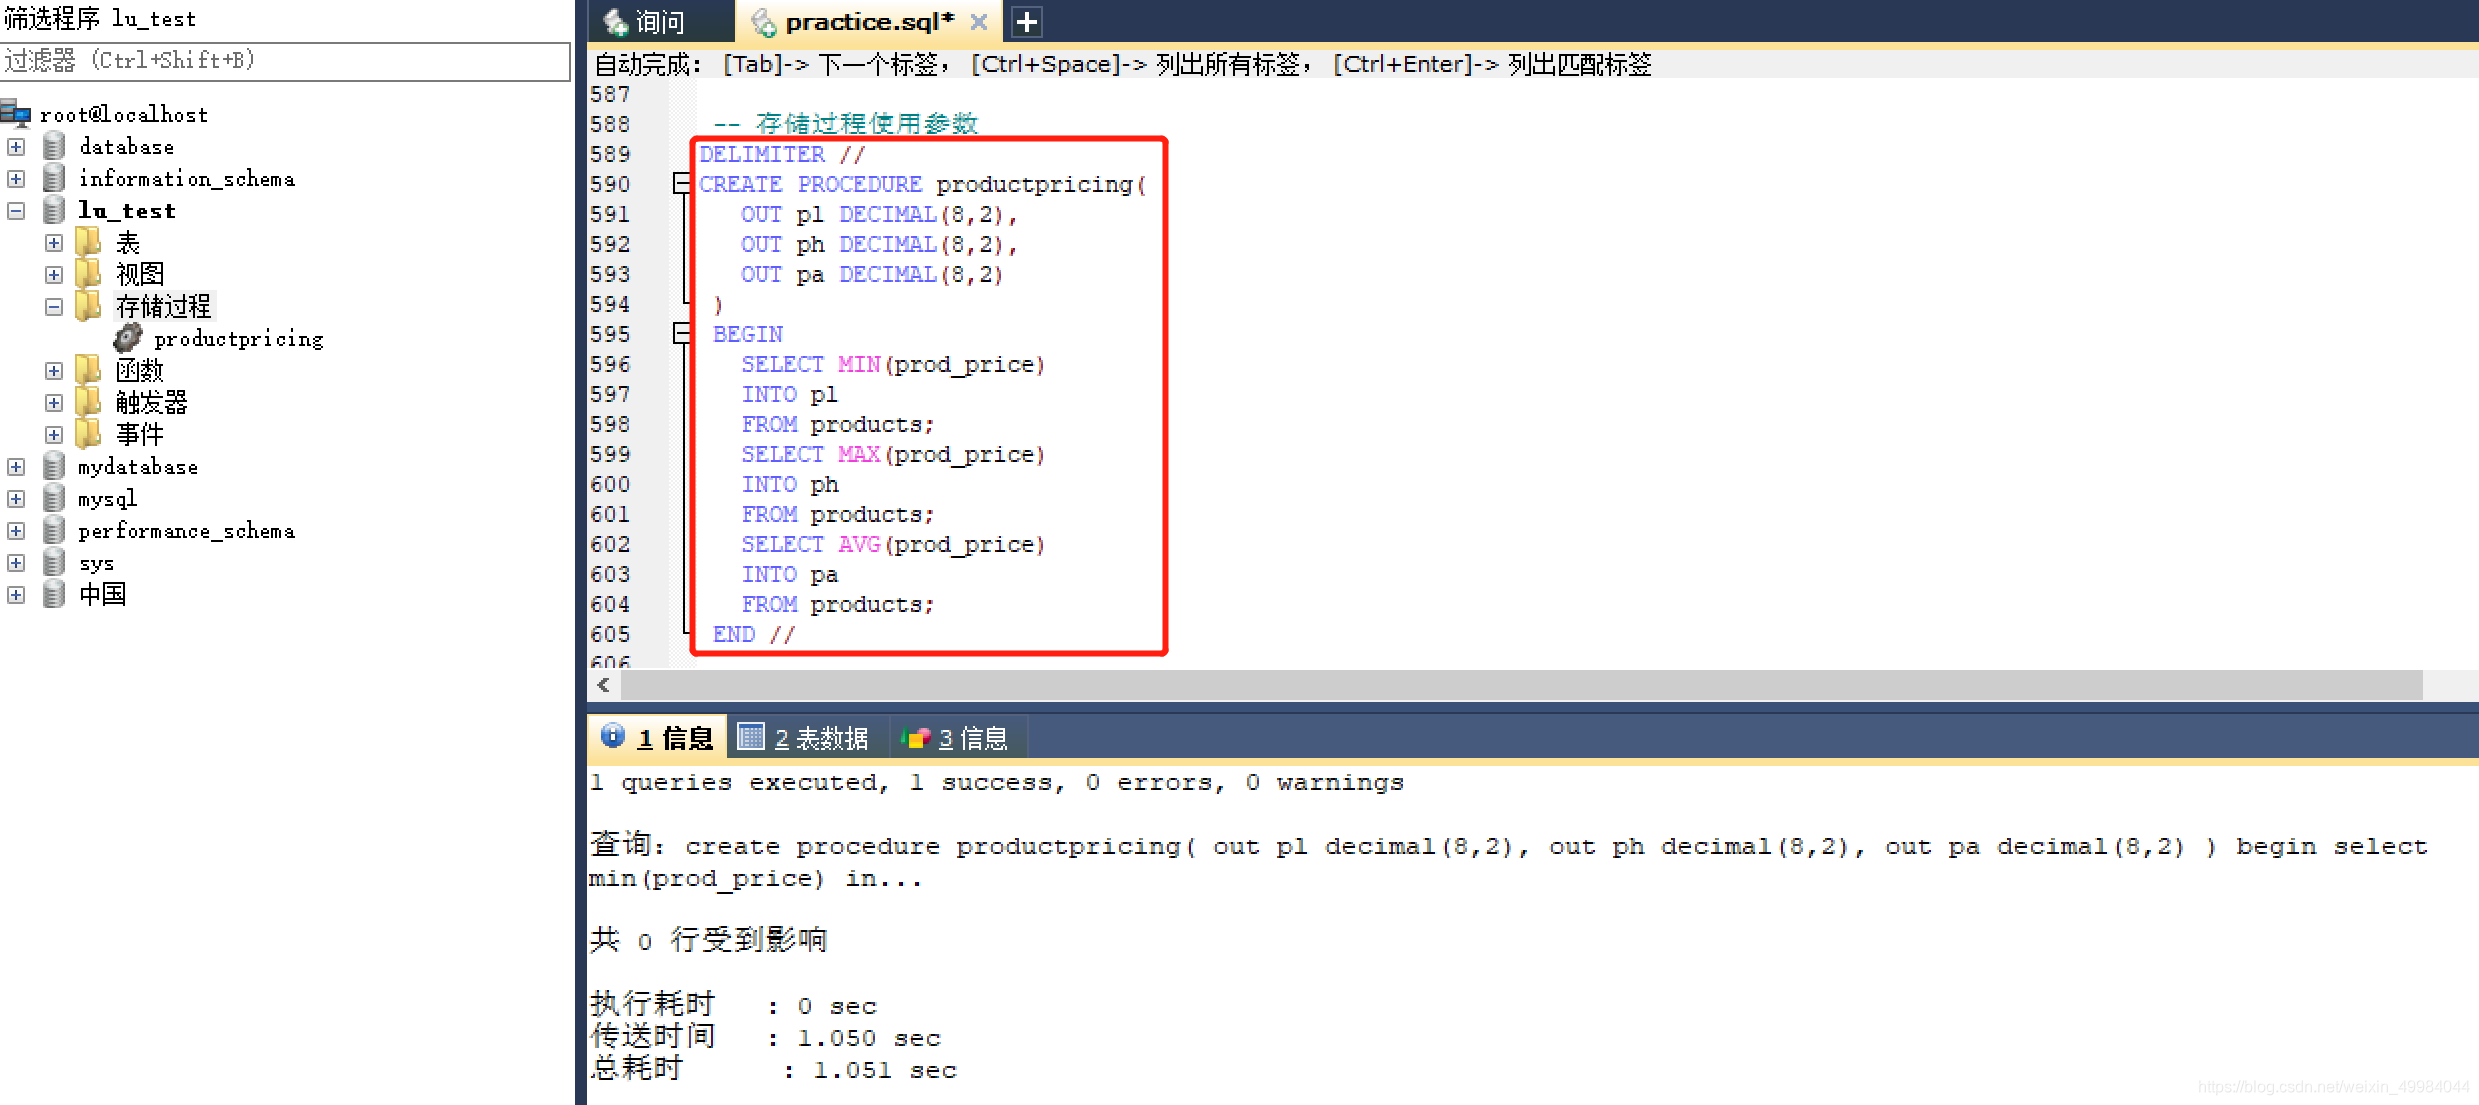Click the performance_schema database icon
This screenshot has width=2479, height=1105.
point(54,530)
